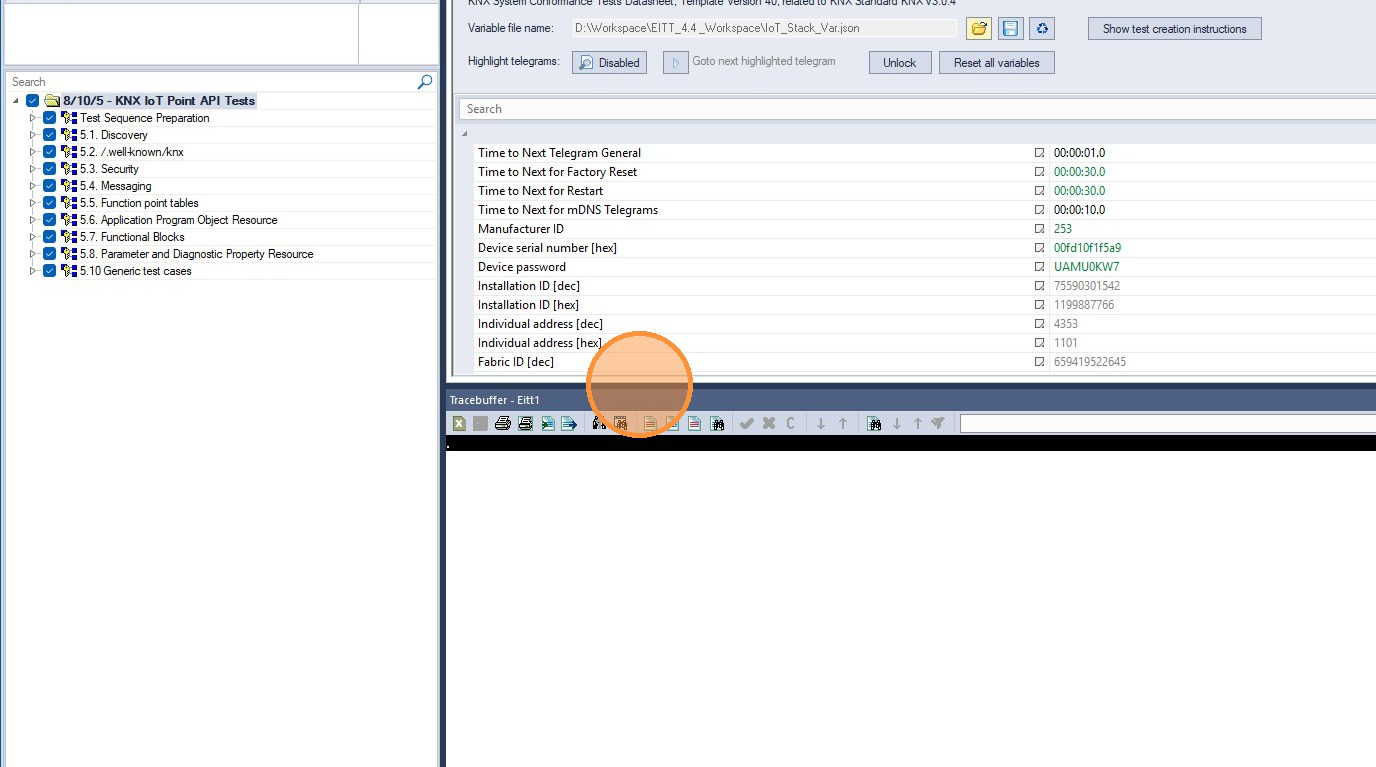Click the variables Search input field
Image resolution: width=1376 pixels, height=767 pixels.
[917, 109]
